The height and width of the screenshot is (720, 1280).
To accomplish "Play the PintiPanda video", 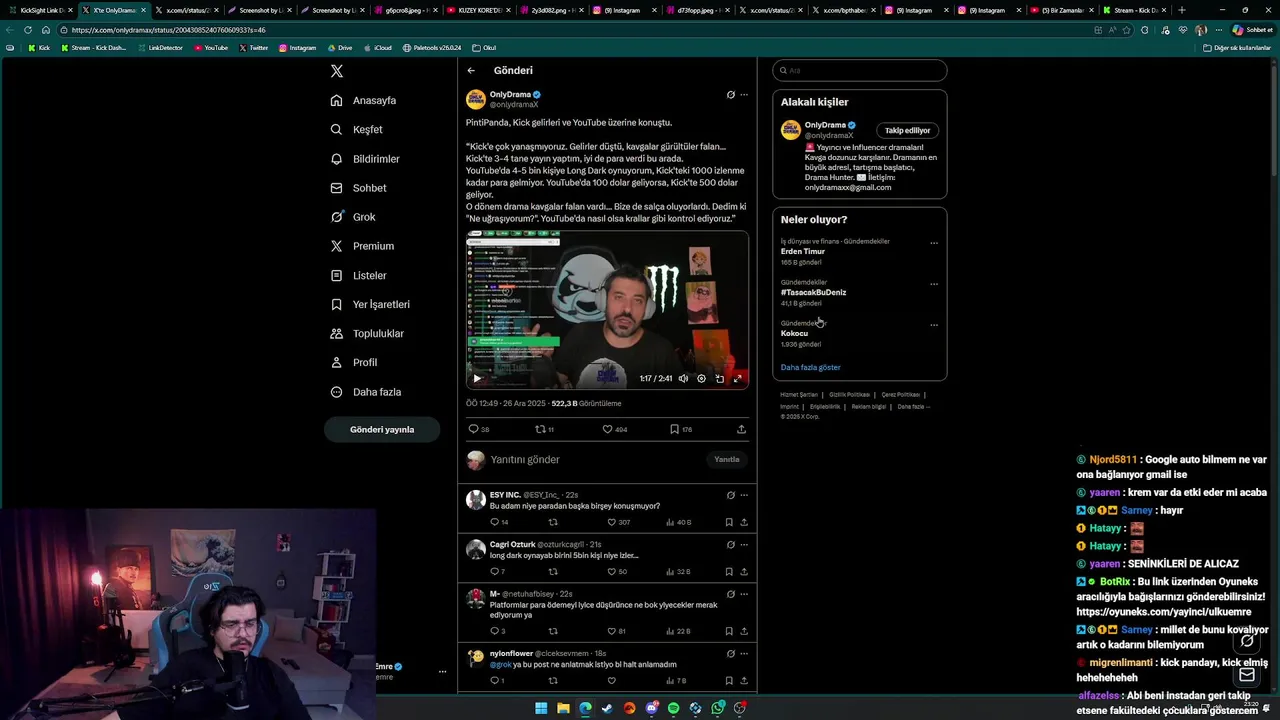I will pos(477,378).
